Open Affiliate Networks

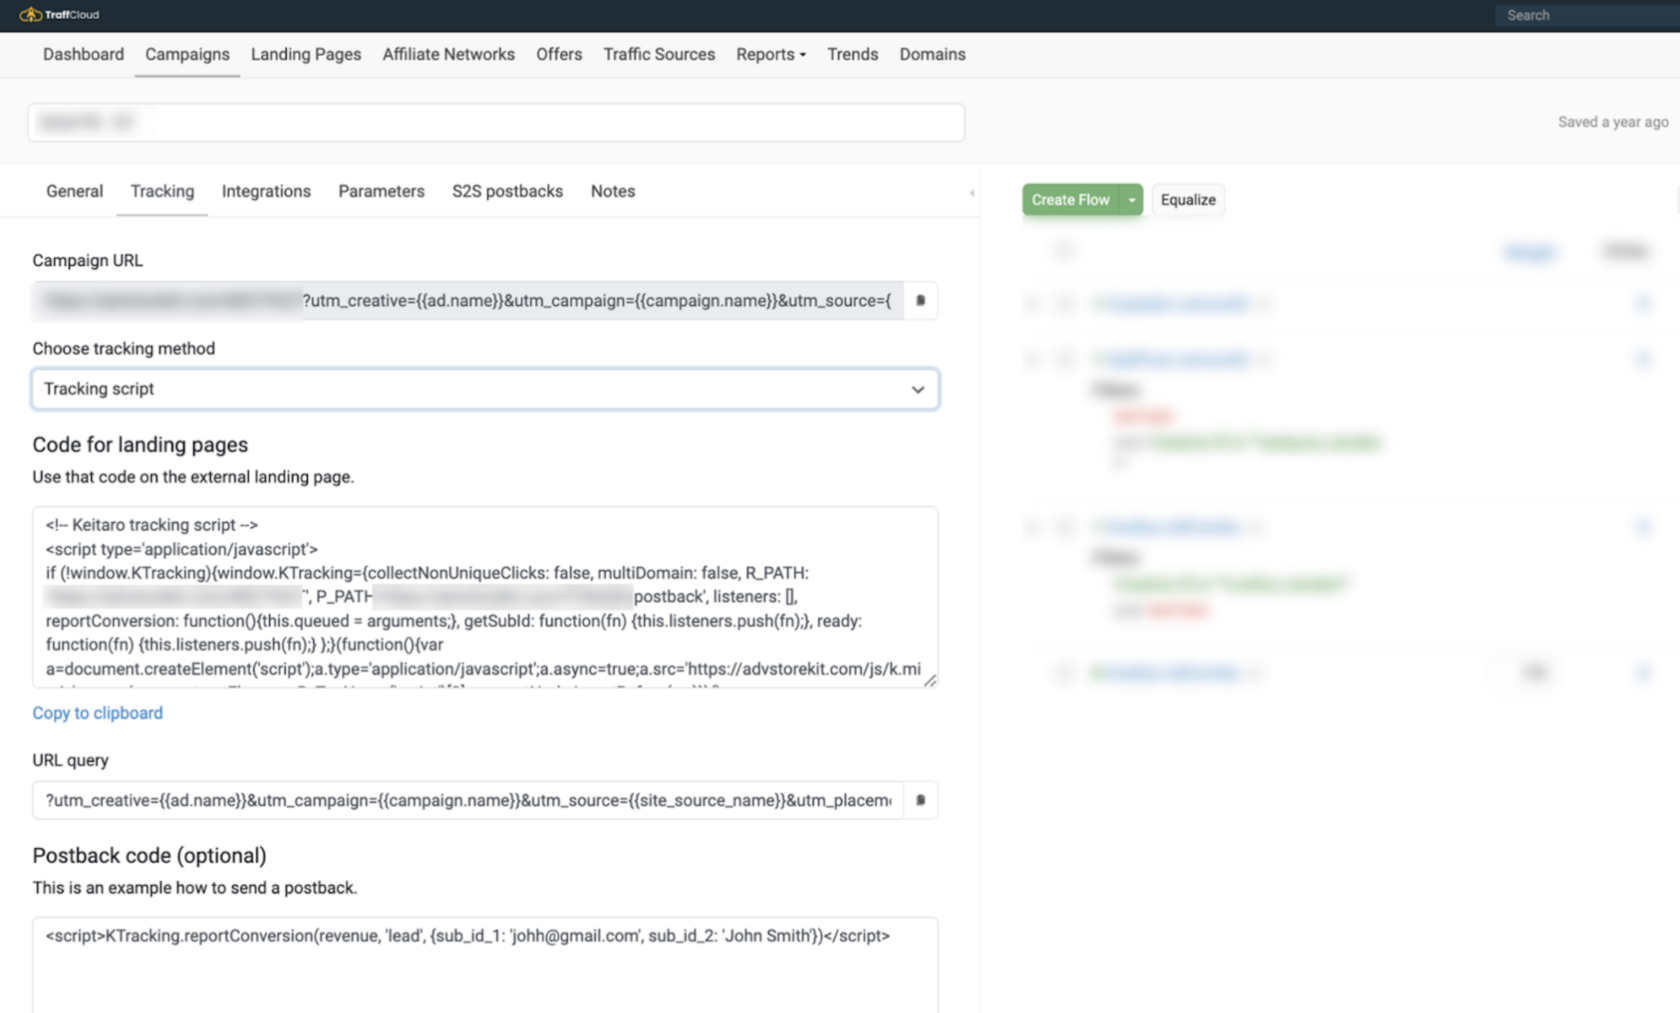click(x=448, y=54)
